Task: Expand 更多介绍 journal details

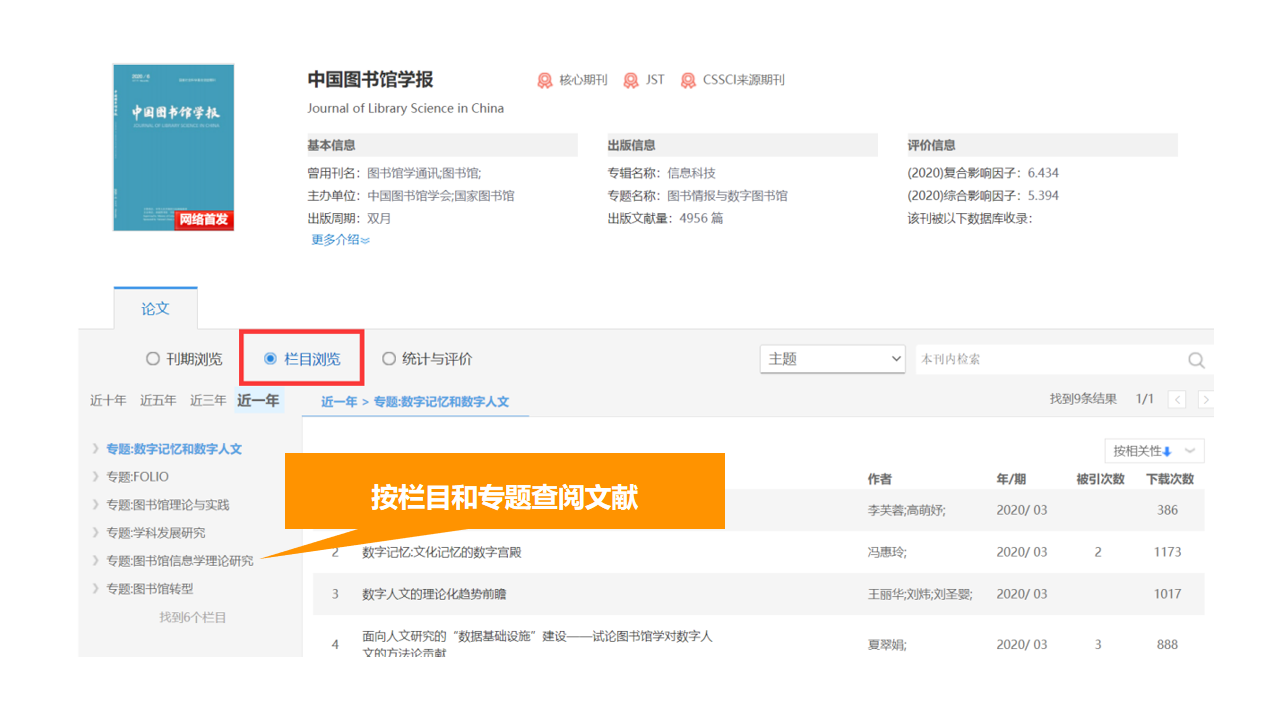Action: pos(340,240)
